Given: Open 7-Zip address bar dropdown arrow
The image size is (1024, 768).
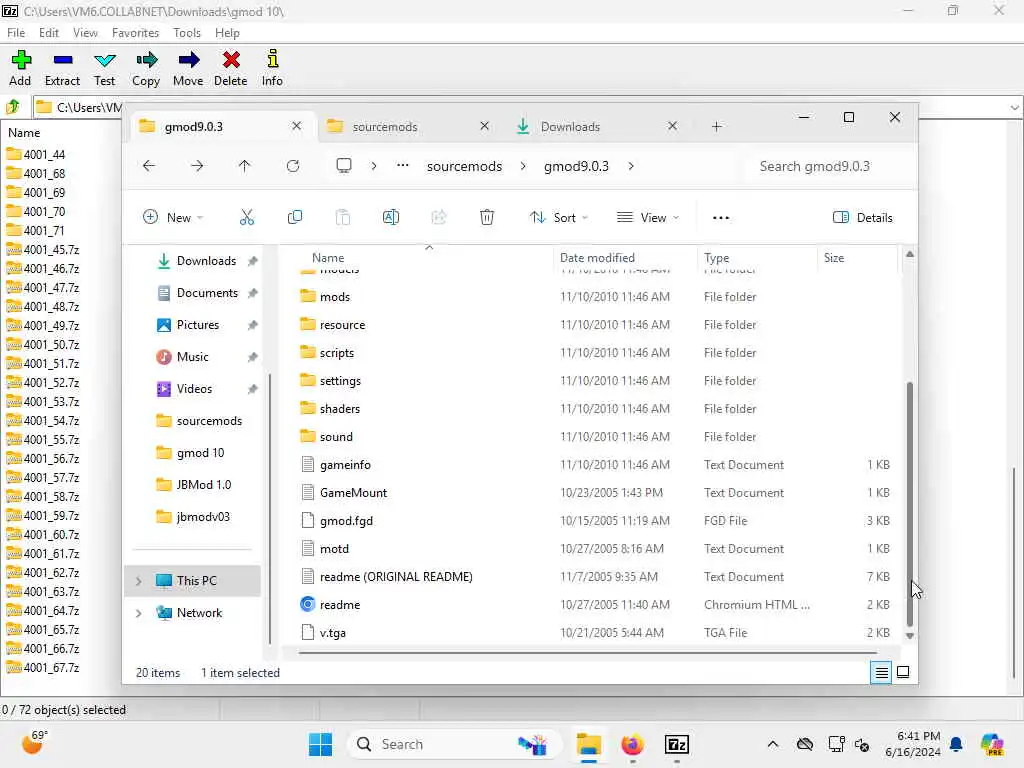Looking at the screenshot, I should 1014,107.
